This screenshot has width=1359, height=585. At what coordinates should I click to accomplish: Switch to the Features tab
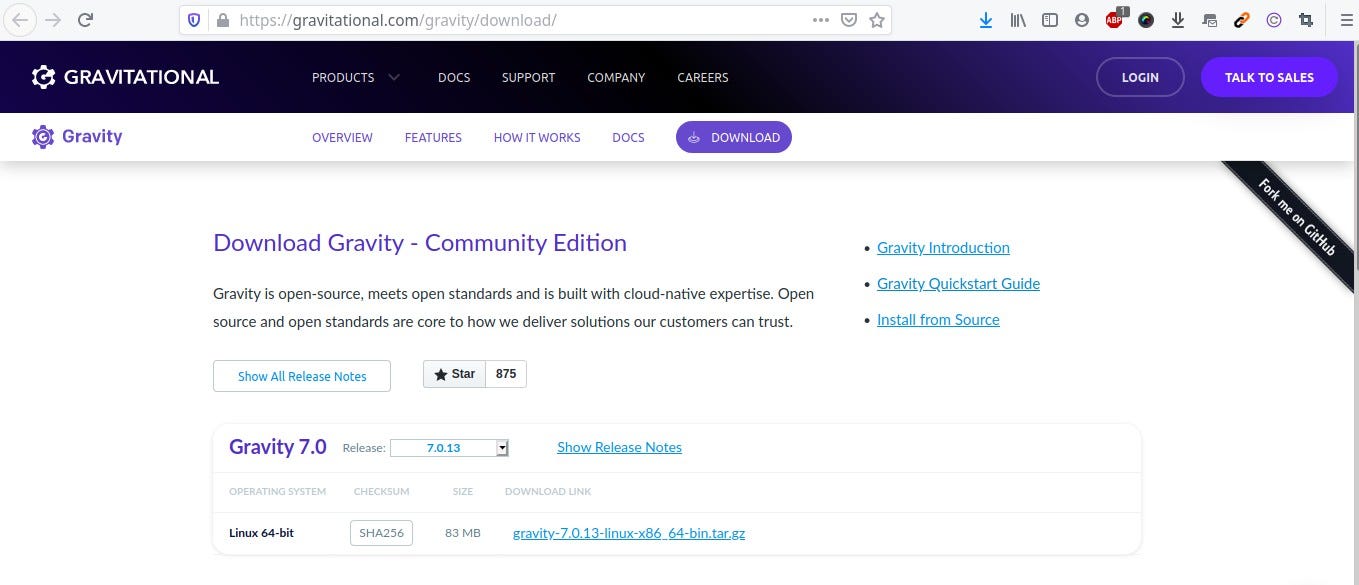coord(433,137)
